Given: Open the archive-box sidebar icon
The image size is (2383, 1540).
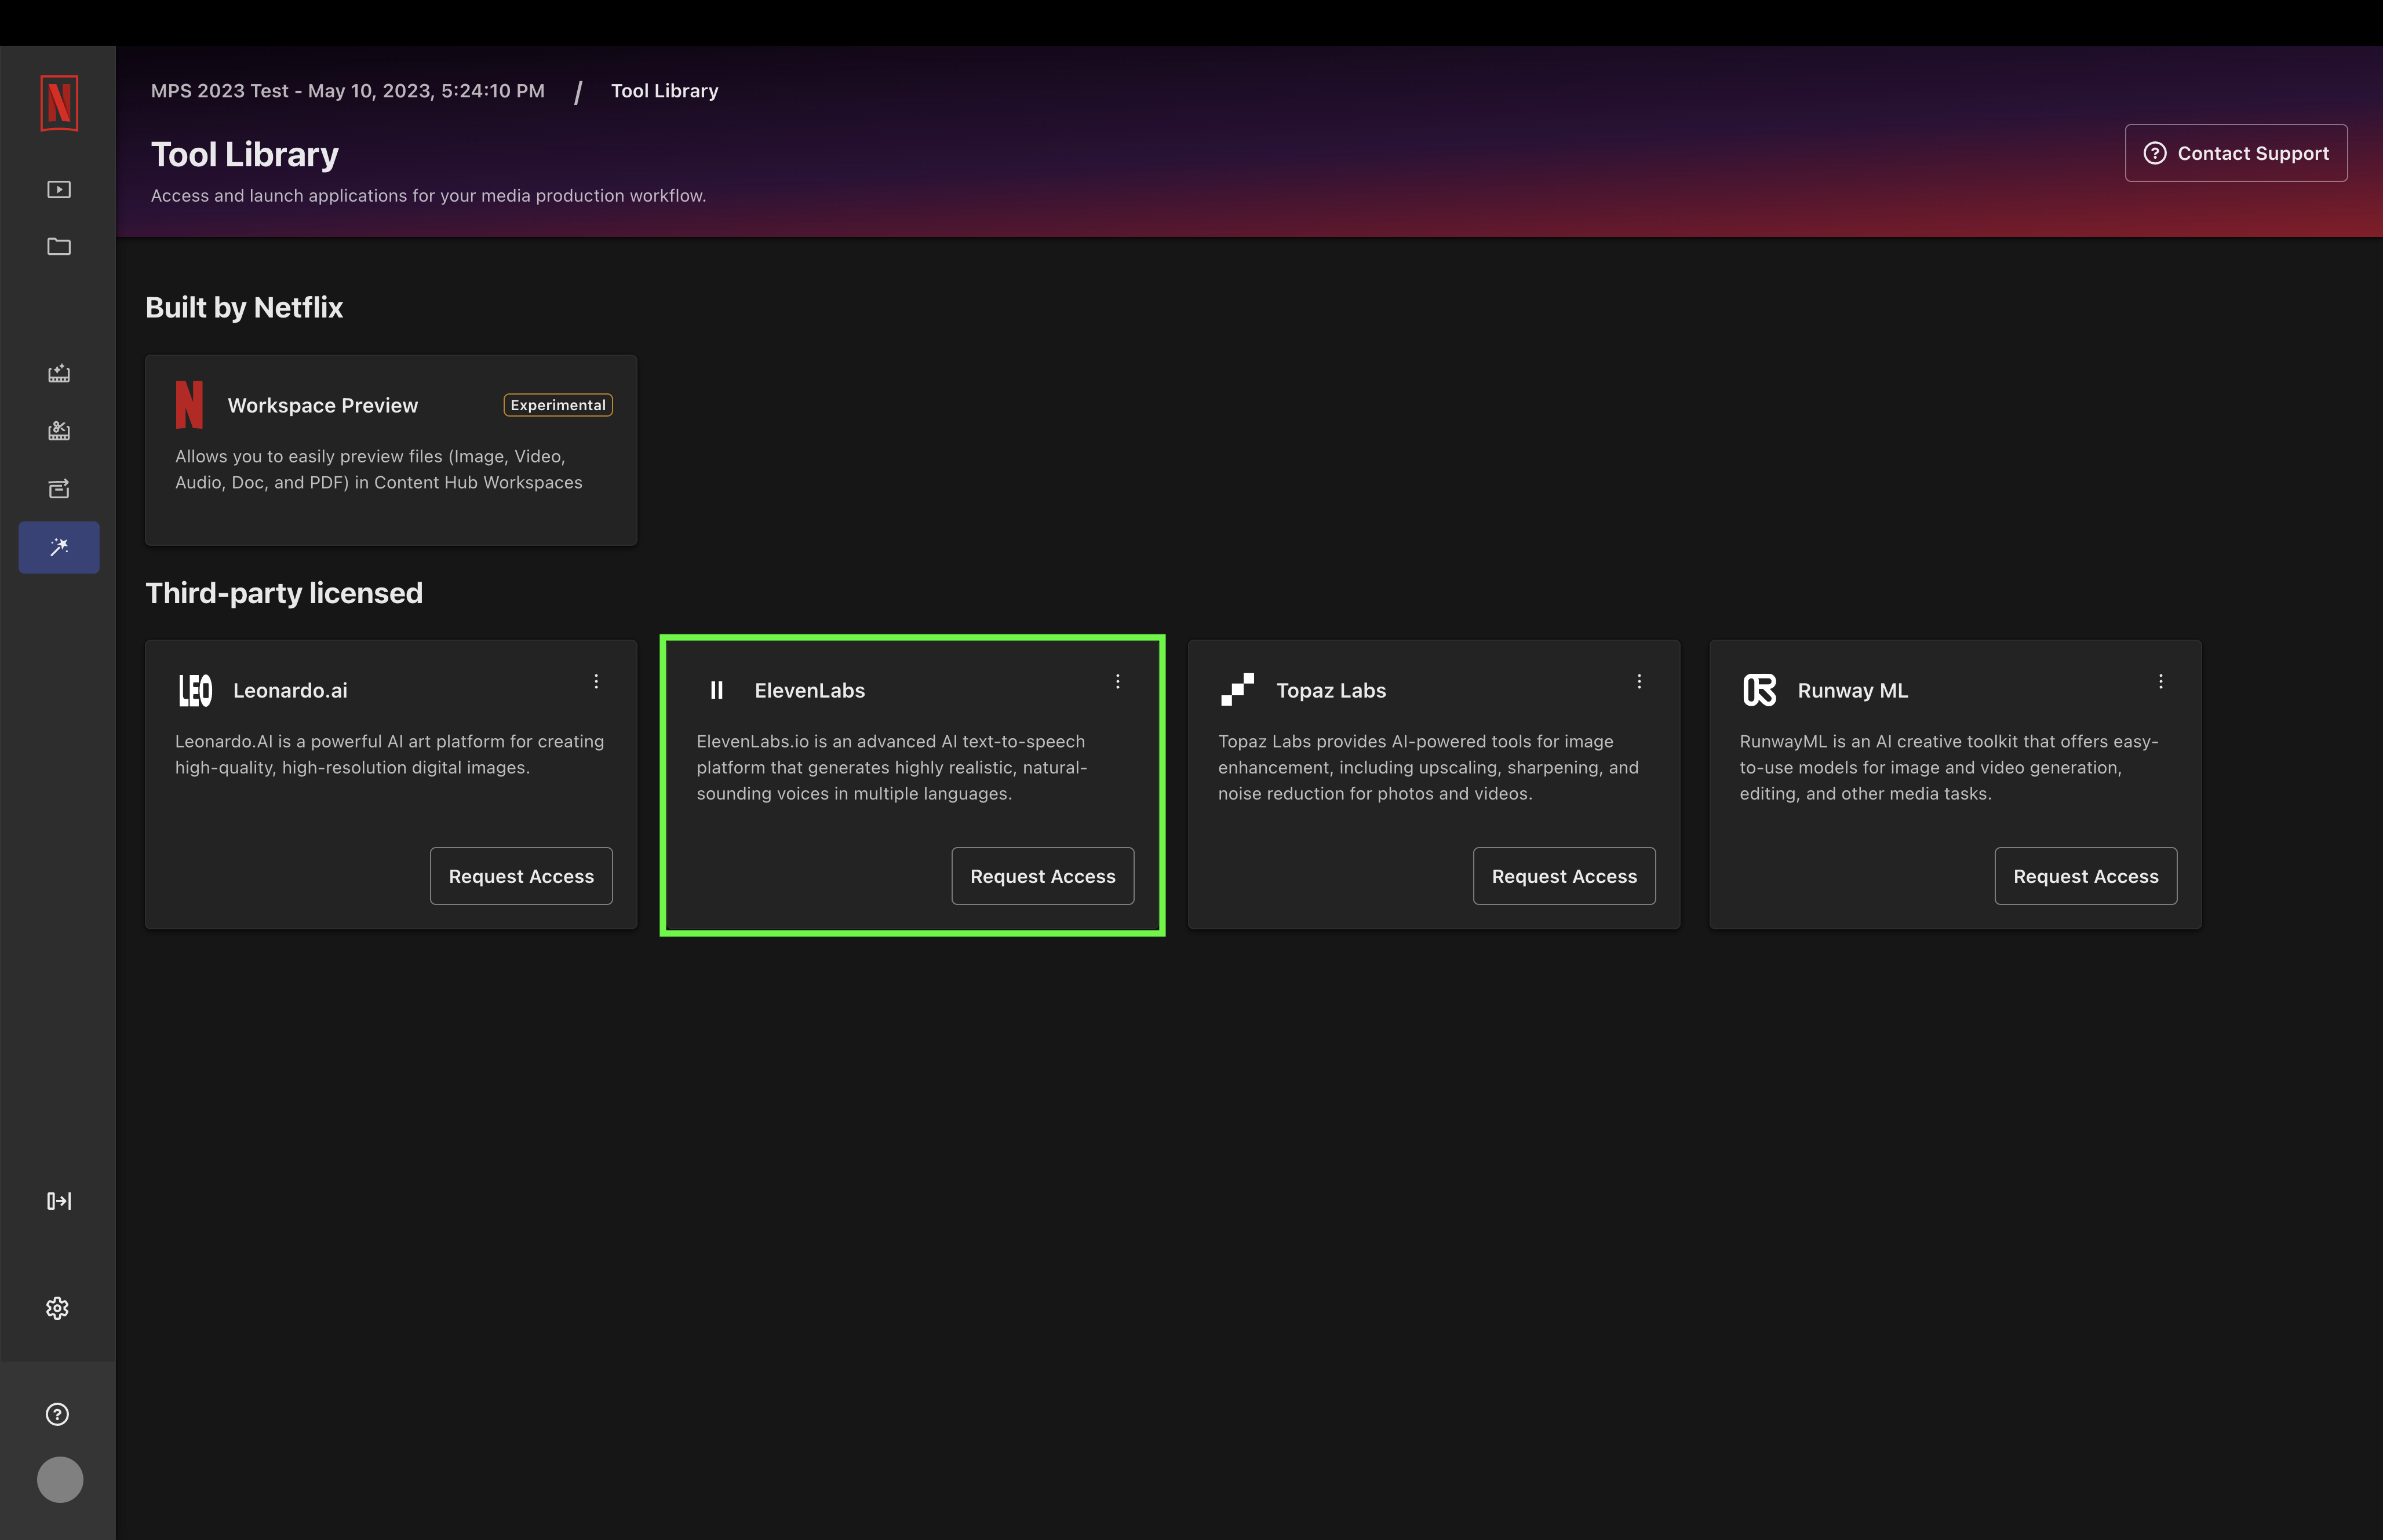Looking at the screenshot, I should 59,488.
